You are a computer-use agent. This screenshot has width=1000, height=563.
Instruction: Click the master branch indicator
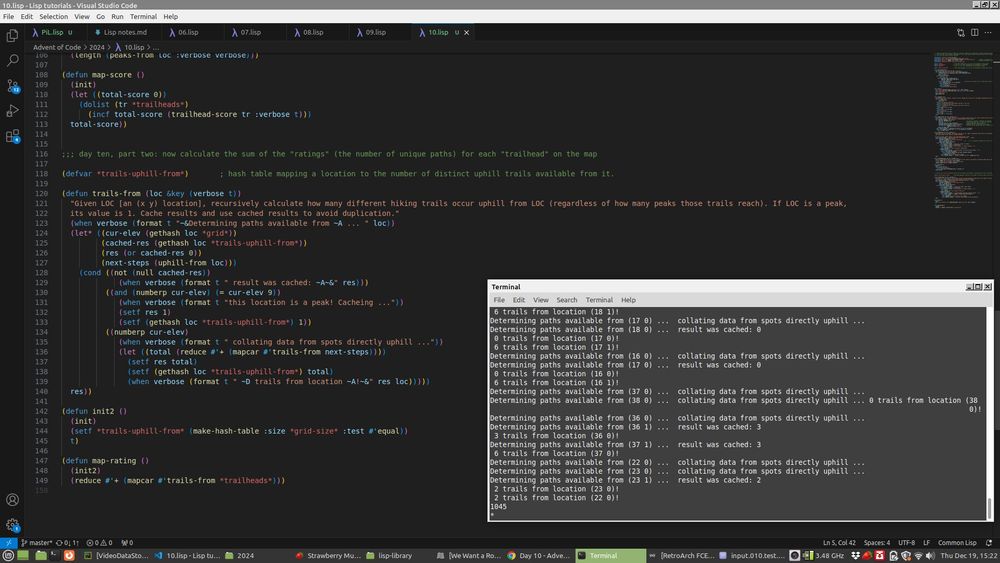click(x=38, y=542)
